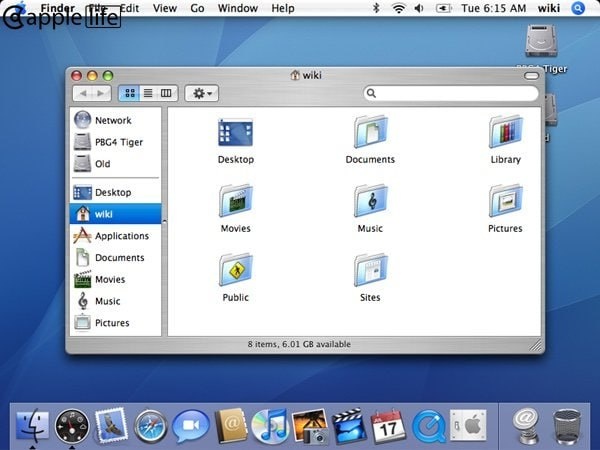
Task: Switch to column view
Action: click(166, 93)
